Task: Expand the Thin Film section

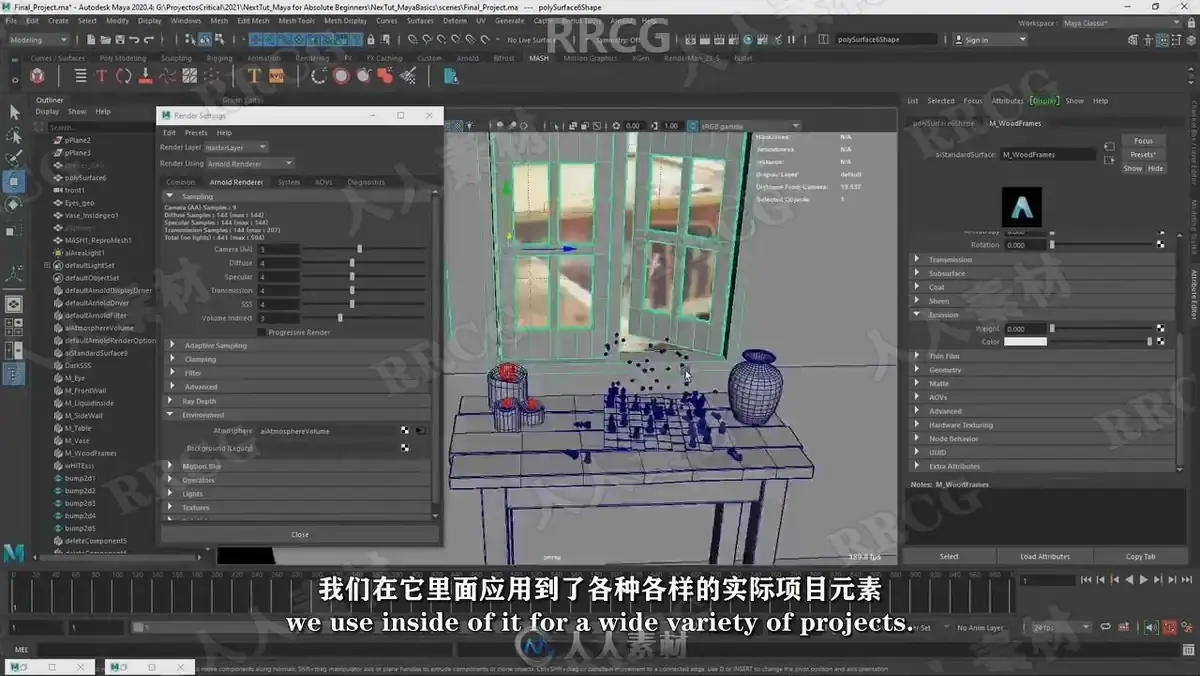Action: click(1042, 356)
